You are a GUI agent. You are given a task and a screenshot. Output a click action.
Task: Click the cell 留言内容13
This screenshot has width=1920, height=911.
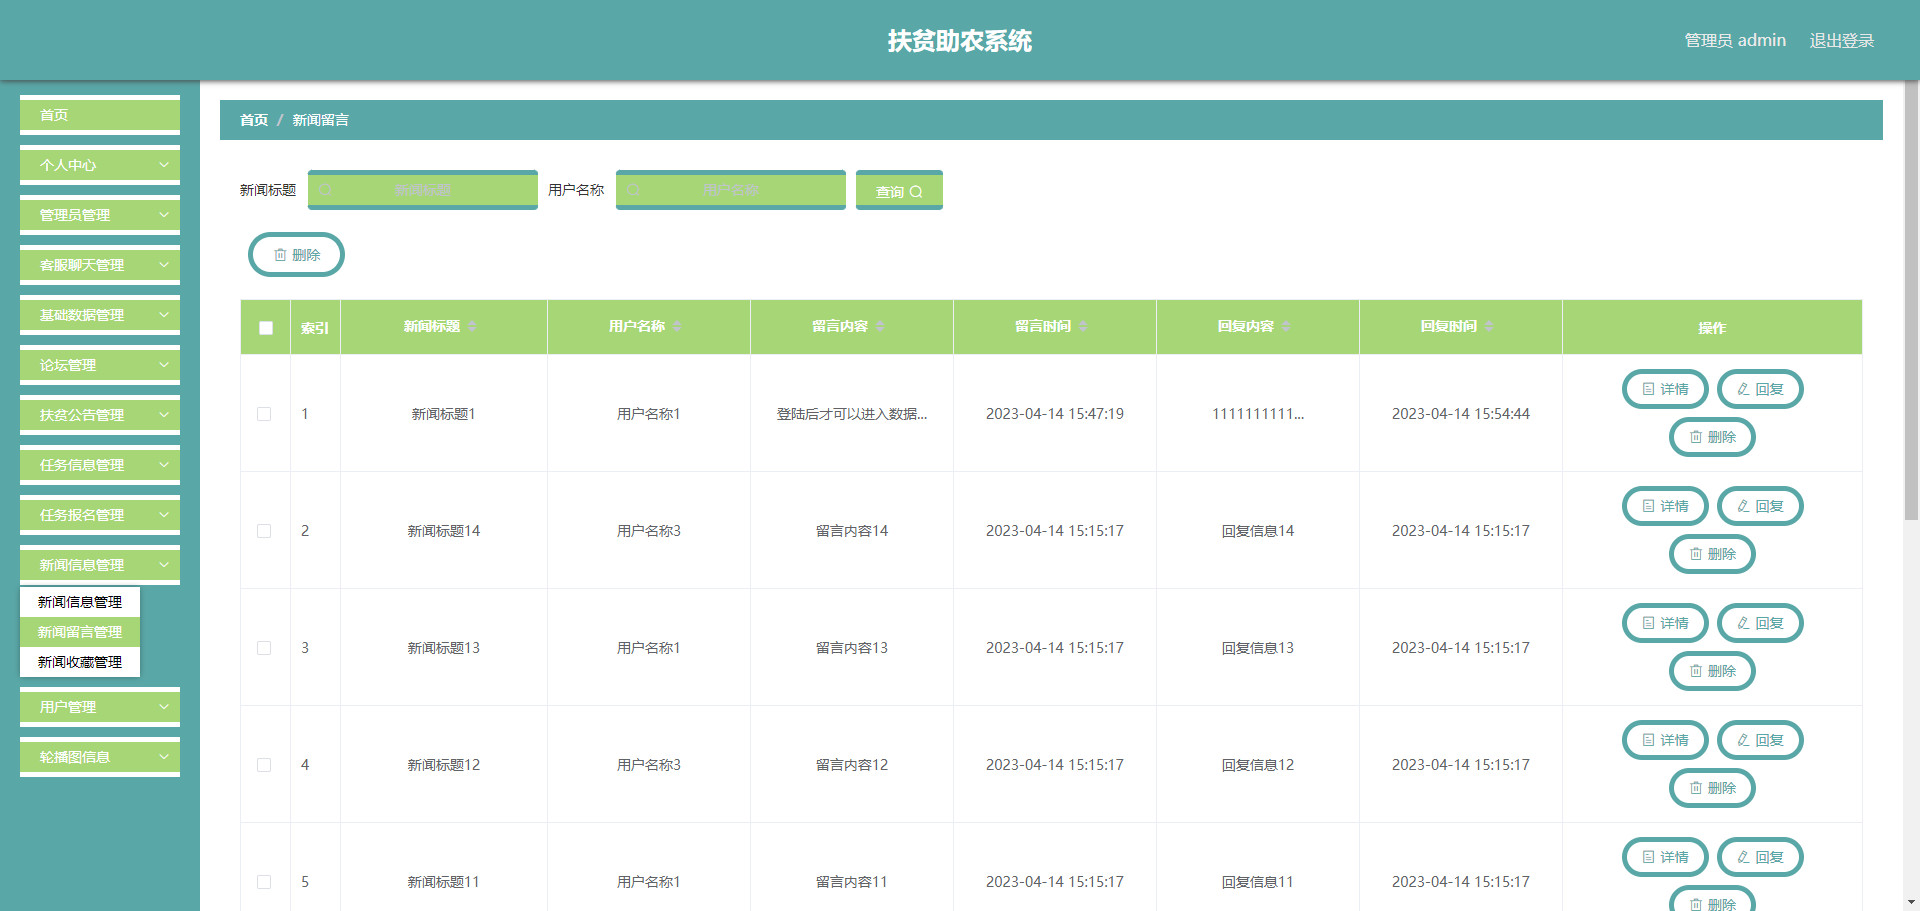click(852, 648)
